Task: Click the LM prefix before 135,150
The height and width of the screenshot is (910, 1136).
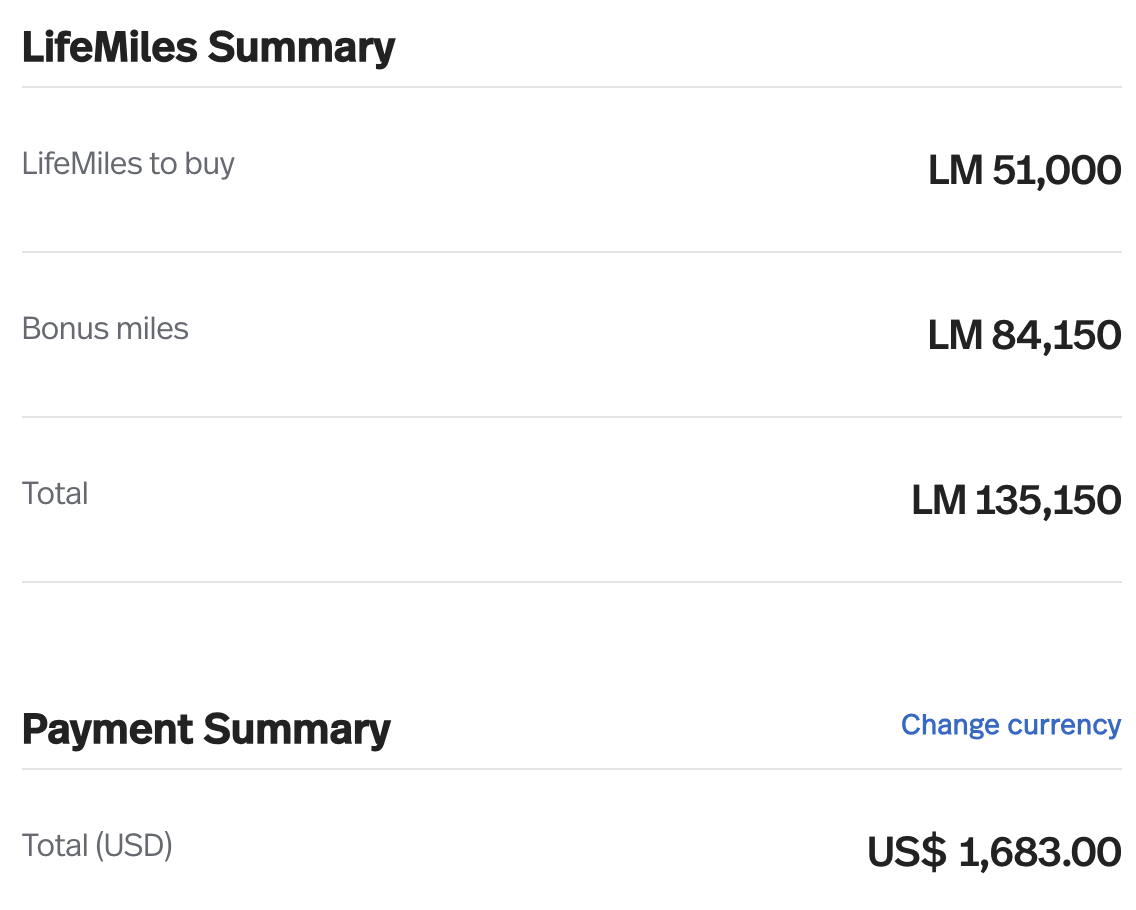Action: (939, 501)
